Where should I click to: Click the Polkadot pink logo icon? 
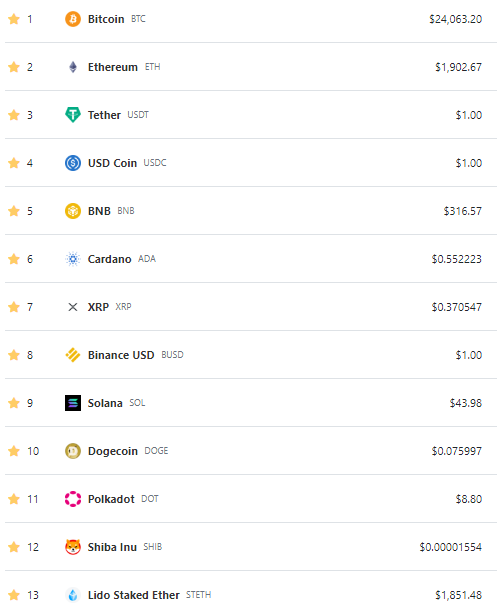73,499
